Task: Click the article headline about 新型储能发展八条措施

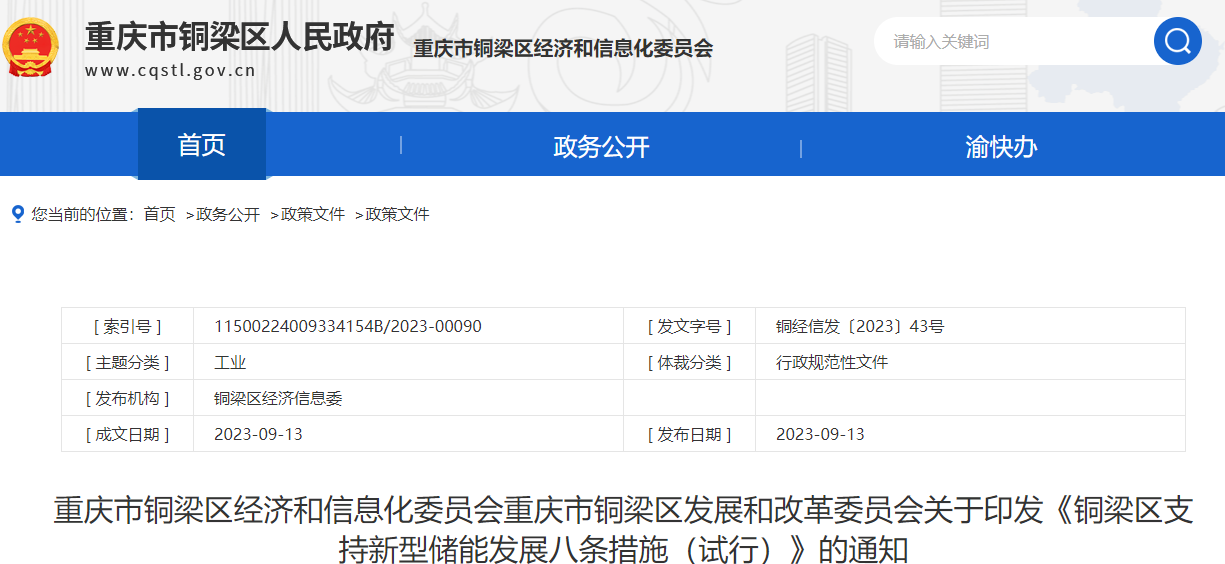Action: coord(622,529)
